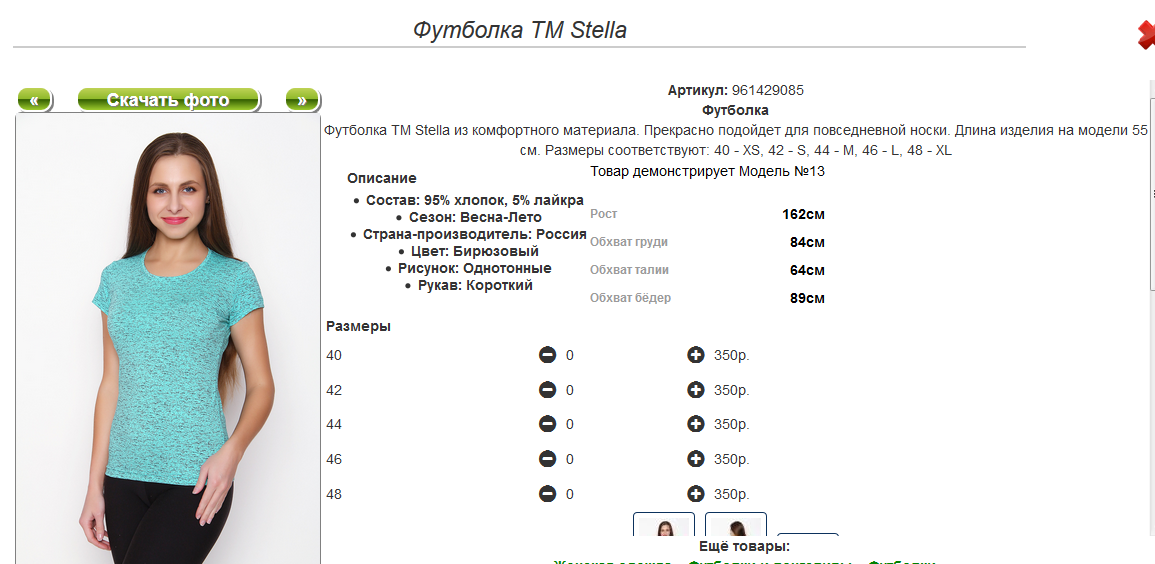Click the Описание heading

pyautogui.click(x=382, y=178)
